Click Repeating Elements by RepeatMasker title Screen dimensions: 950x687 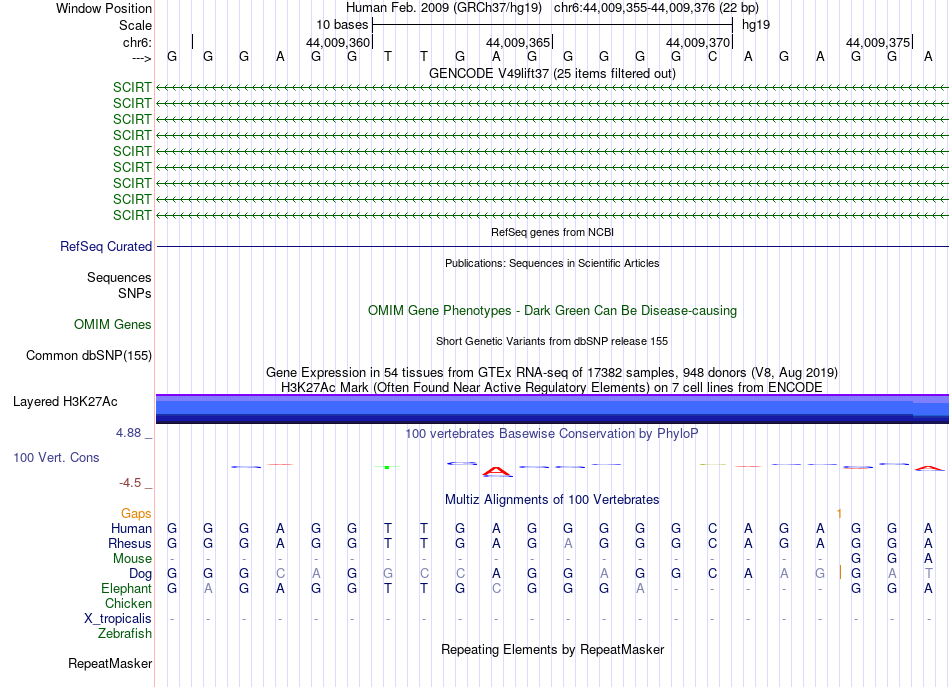point(552,649)
